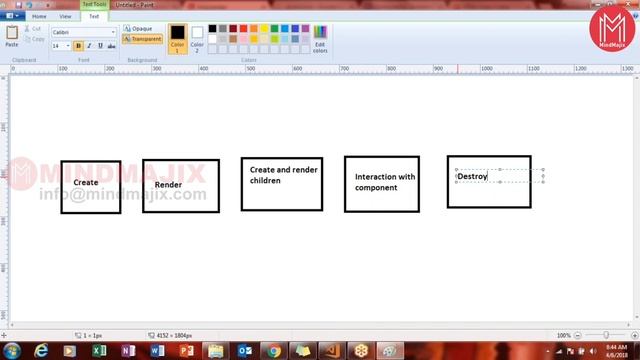This screenshot has width=640, height=360.
Task: Open Outlook from the taskbar
Action: (x=245, y=351)
